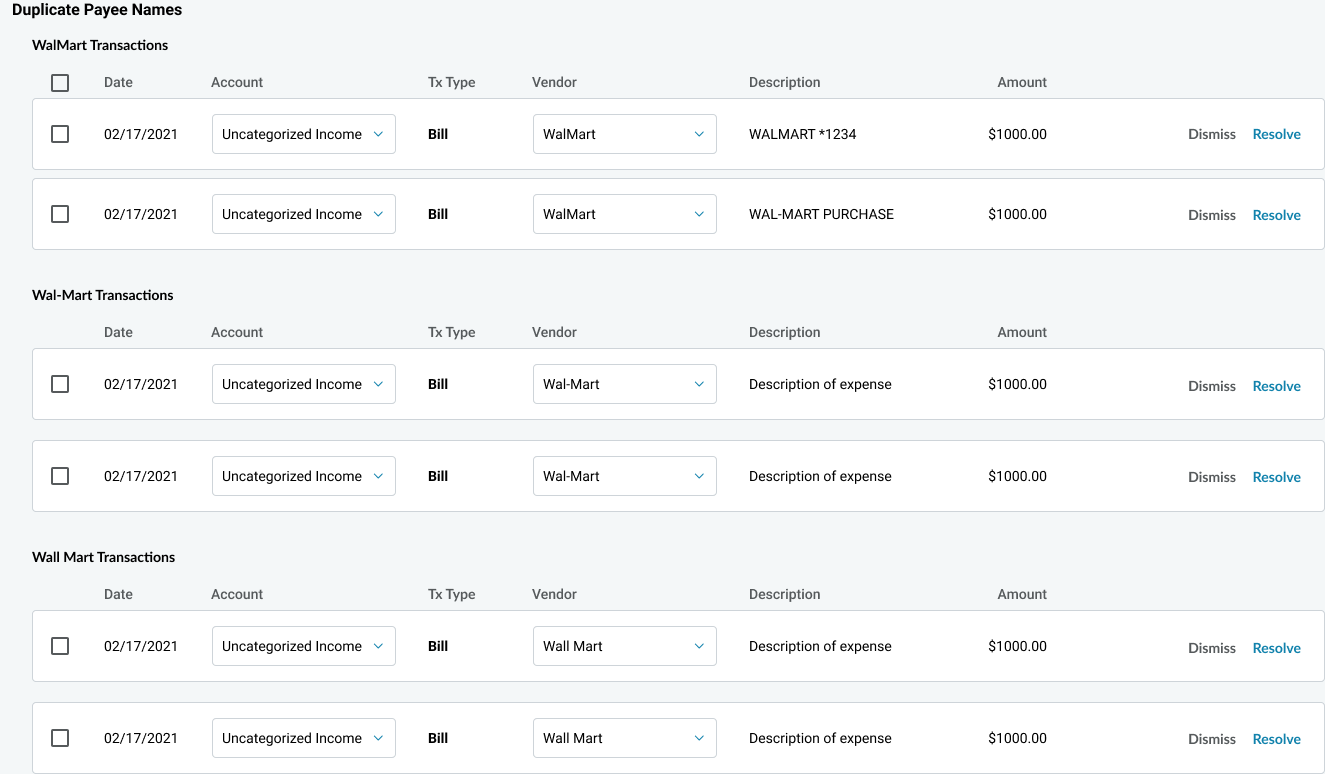Open the first Wall Mart vendor dropdown
The height and width of the screenshot is (774, 1325).
tap(625, 646)
